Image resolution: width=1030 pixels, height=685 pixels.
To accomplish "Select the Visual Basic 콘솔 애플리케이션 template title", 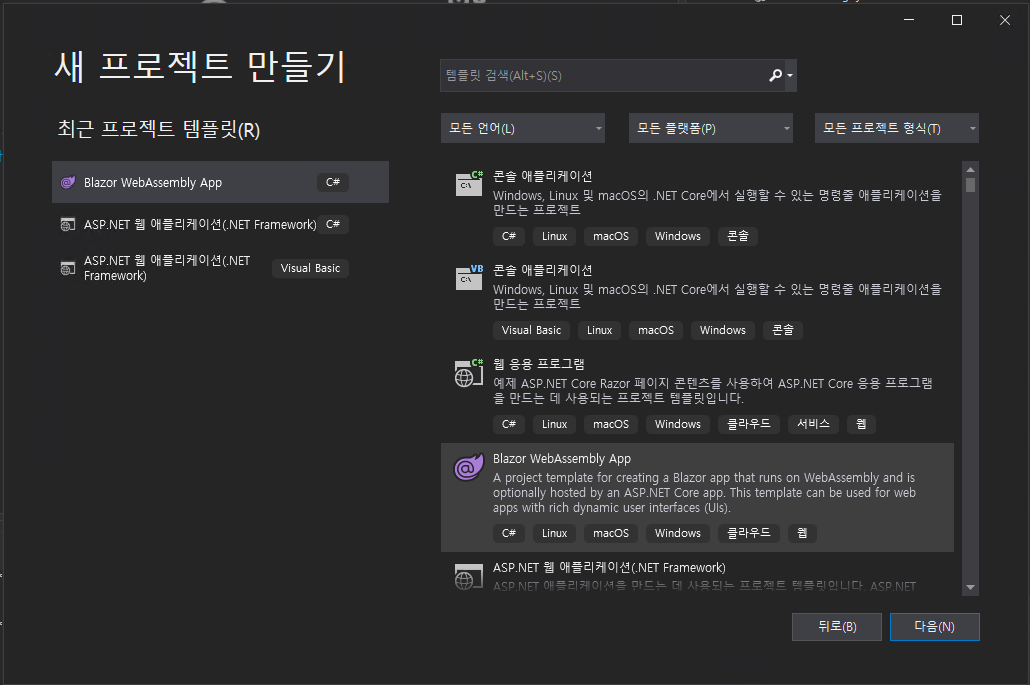I will [x=543, y=270].
